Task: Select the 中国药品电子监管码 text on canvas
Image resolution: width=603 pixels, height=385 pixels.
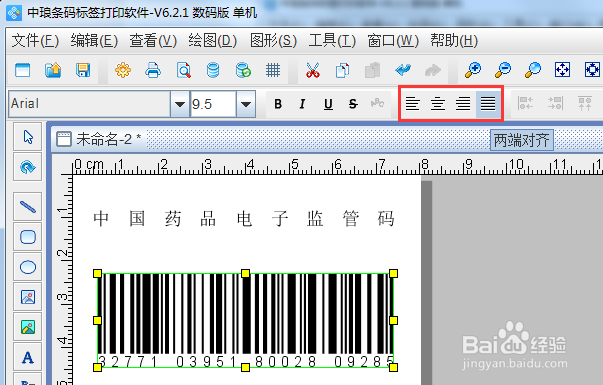Action: (x=244, y=218)
